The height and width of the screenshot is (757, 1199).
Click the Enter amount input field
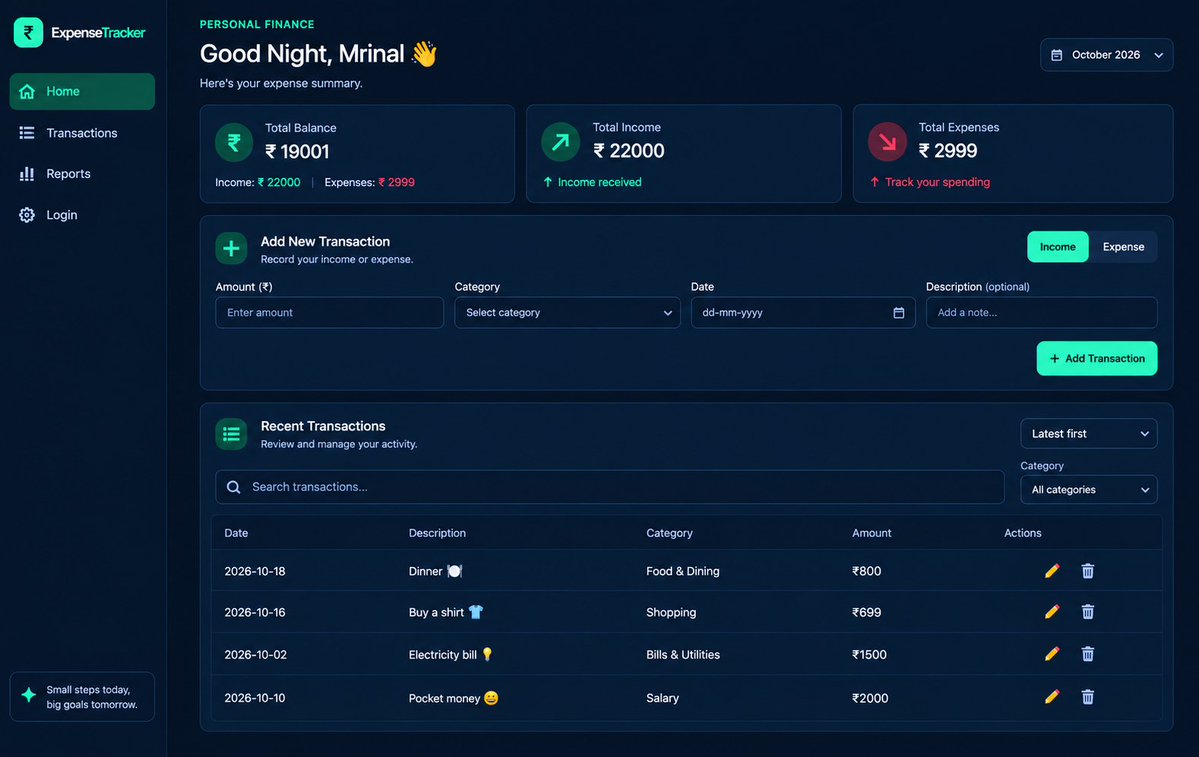tap(330, 313)
